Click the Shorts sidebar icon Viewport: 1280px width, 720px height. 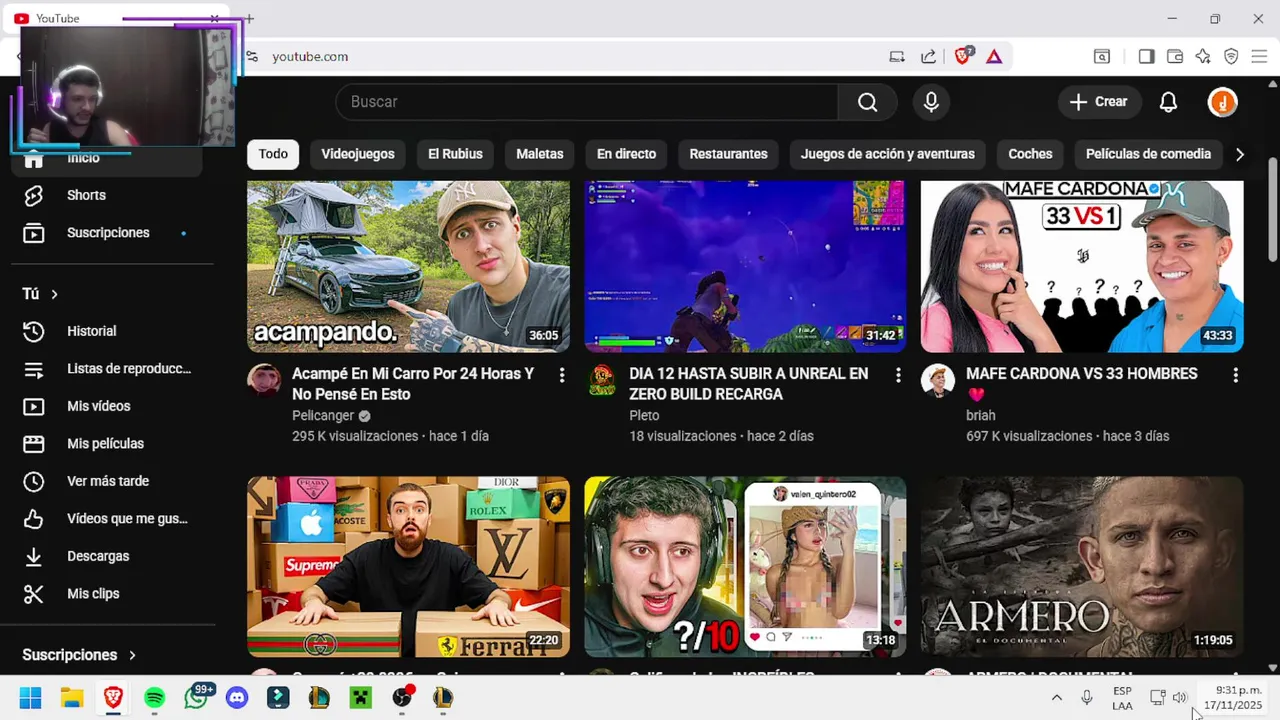34,195
